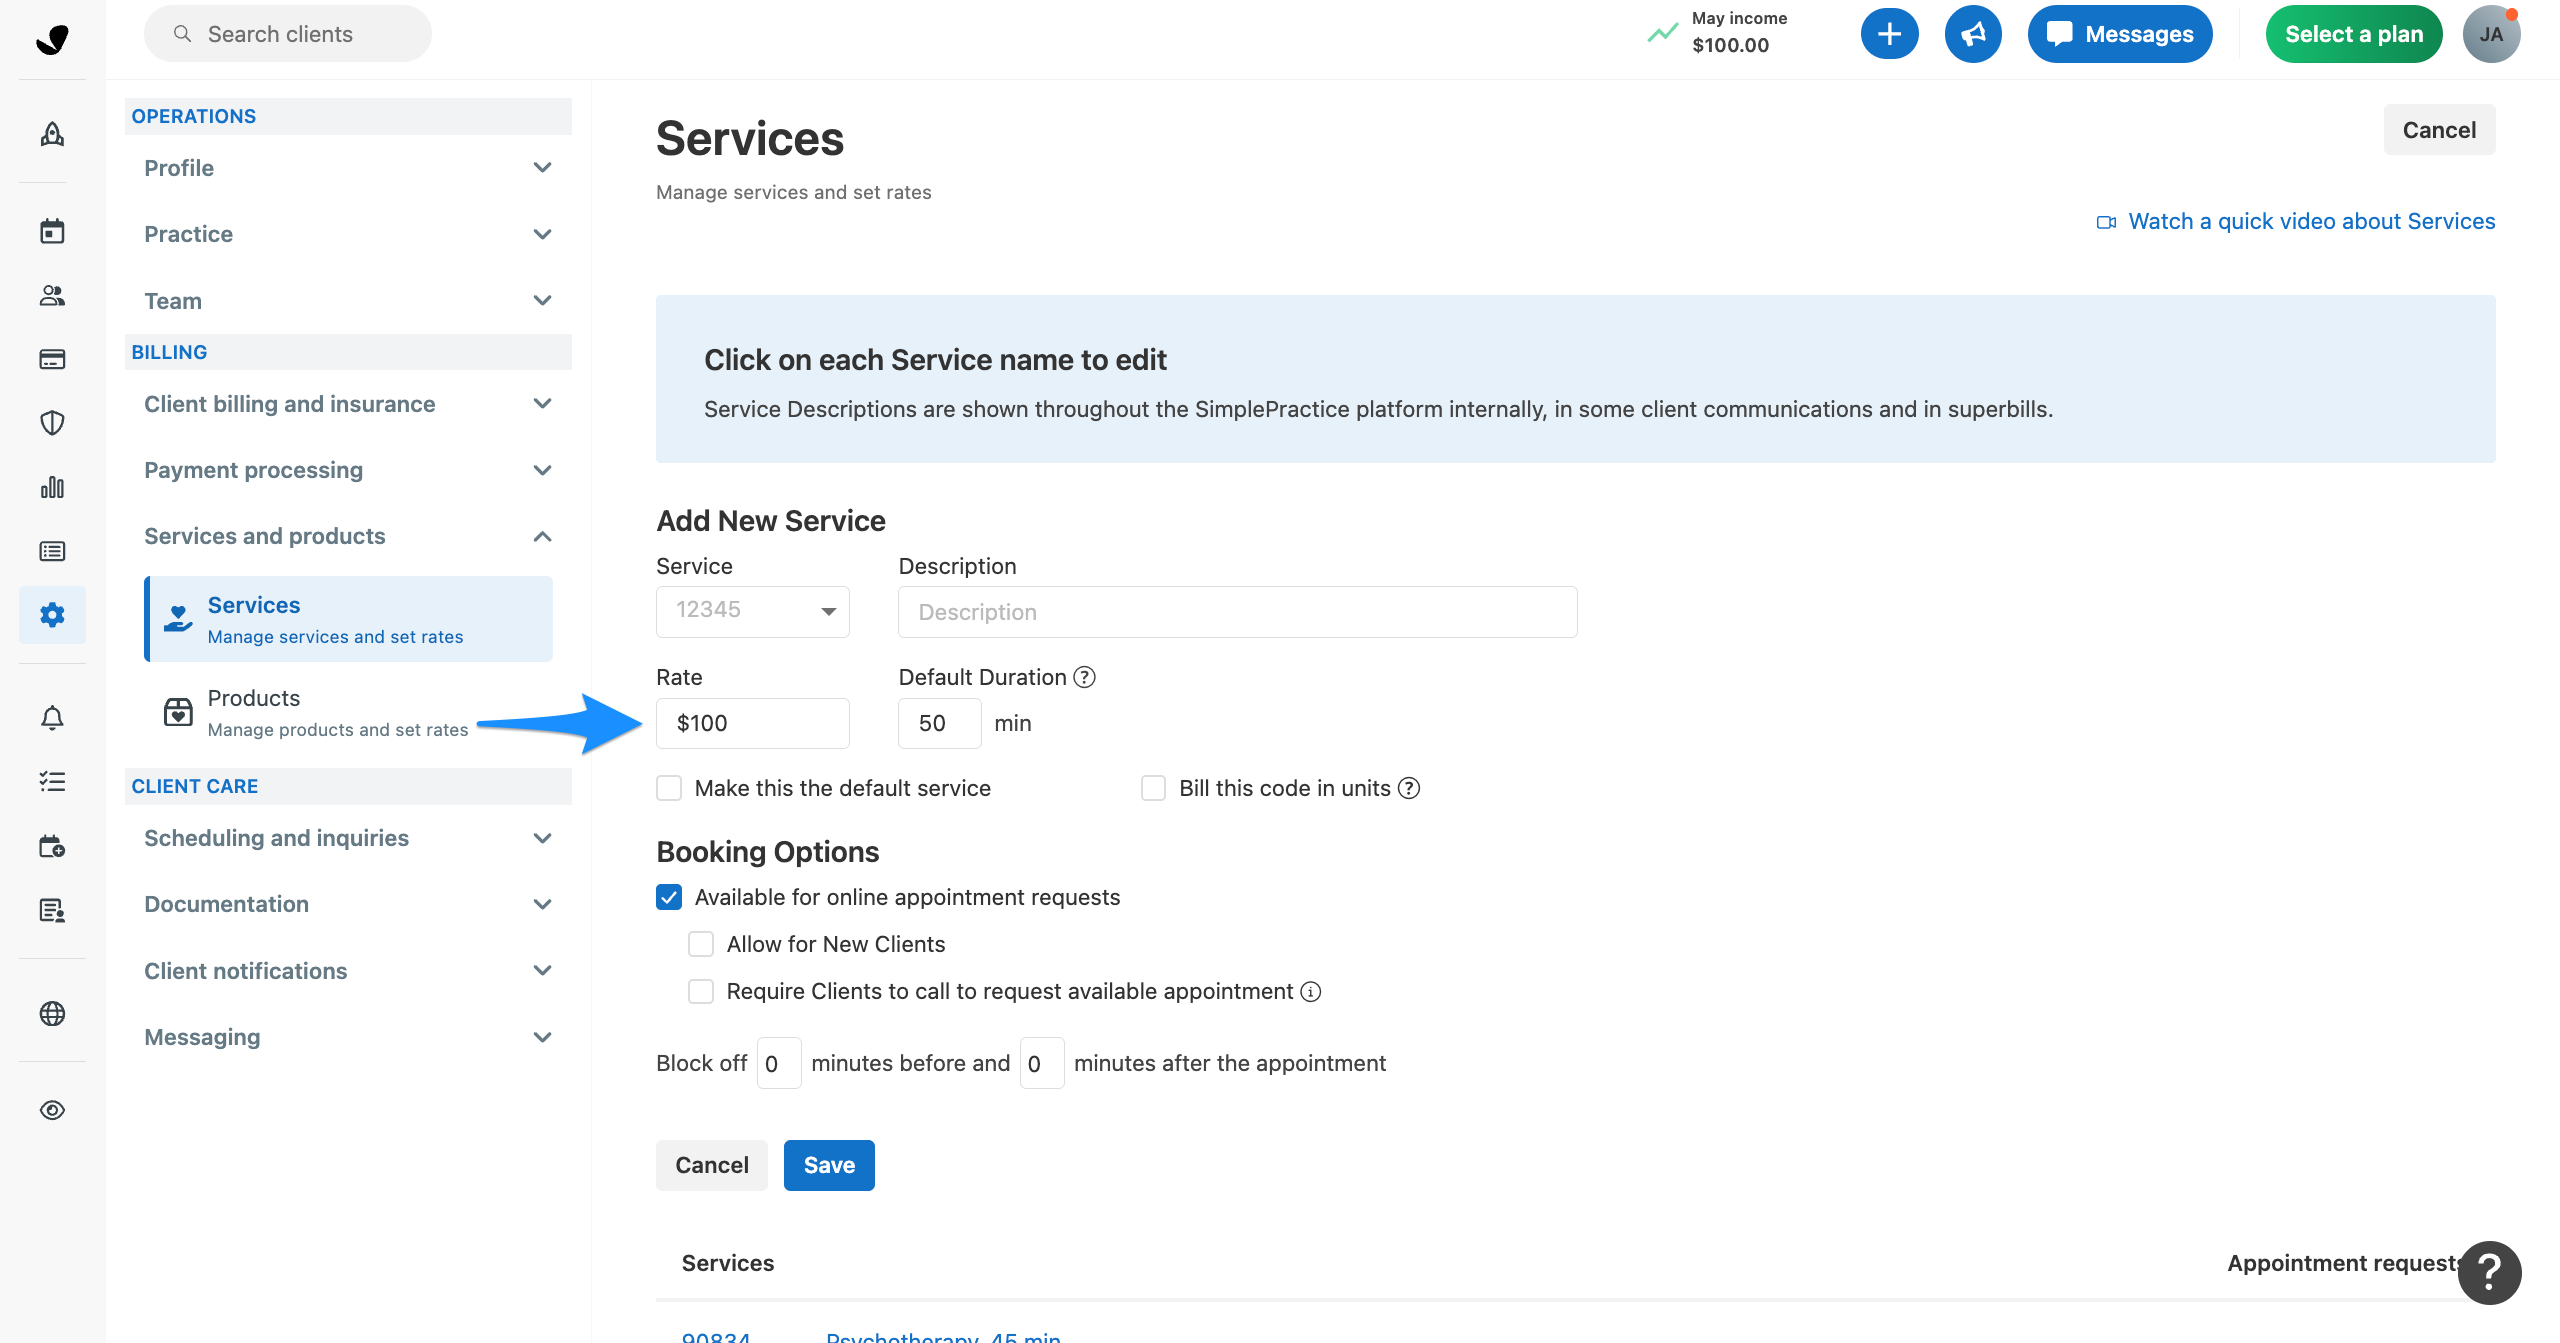Viewport: 2560px width, 1343px height.
Task: Check Require Clients to call to request
Action: coord(701,991)
